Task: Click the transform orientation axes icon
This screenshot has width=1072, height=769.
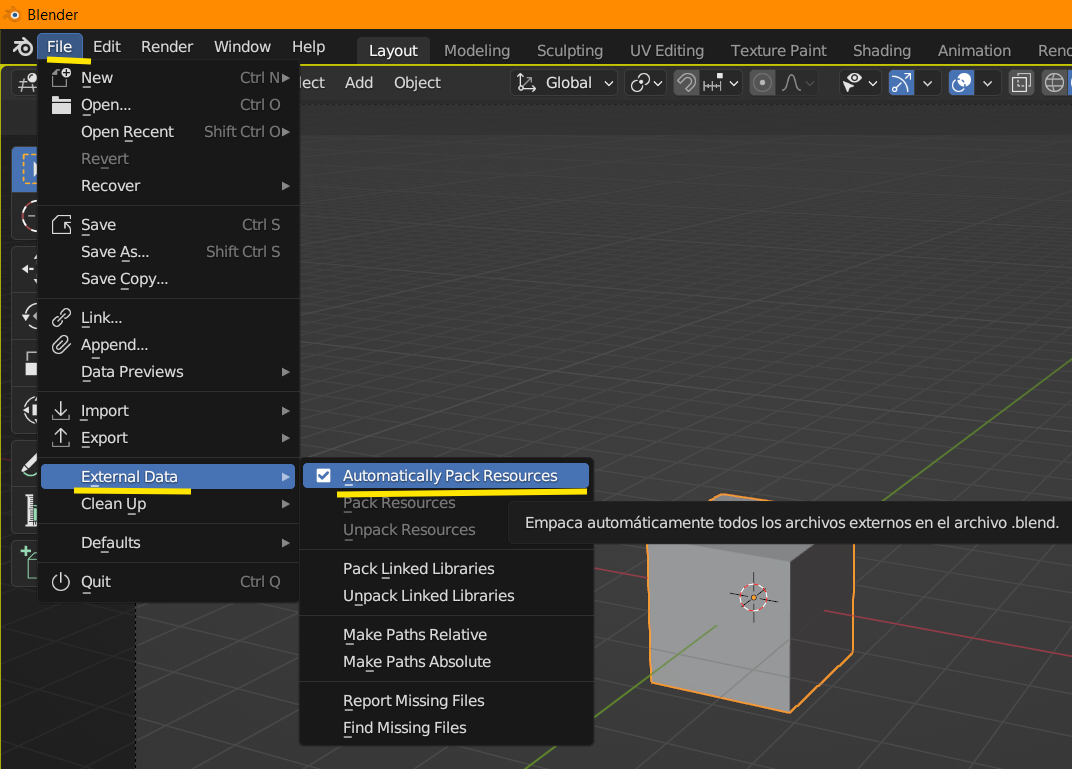Action: click(526, 83)
